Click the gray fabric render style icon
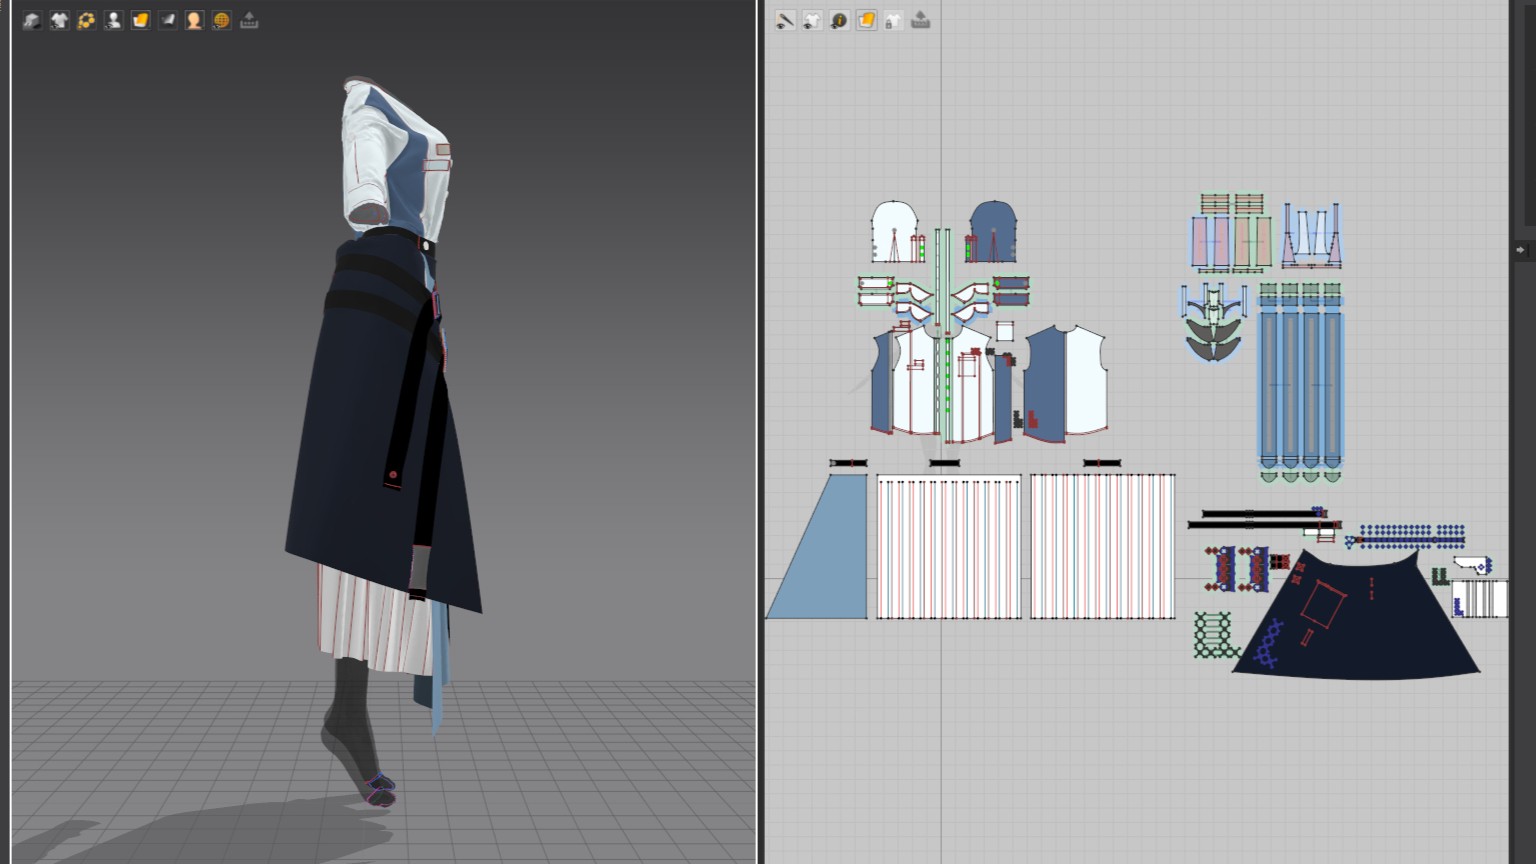Image resolution: width=1536 pixels, height=864 pixels. (x=167, y=20)
